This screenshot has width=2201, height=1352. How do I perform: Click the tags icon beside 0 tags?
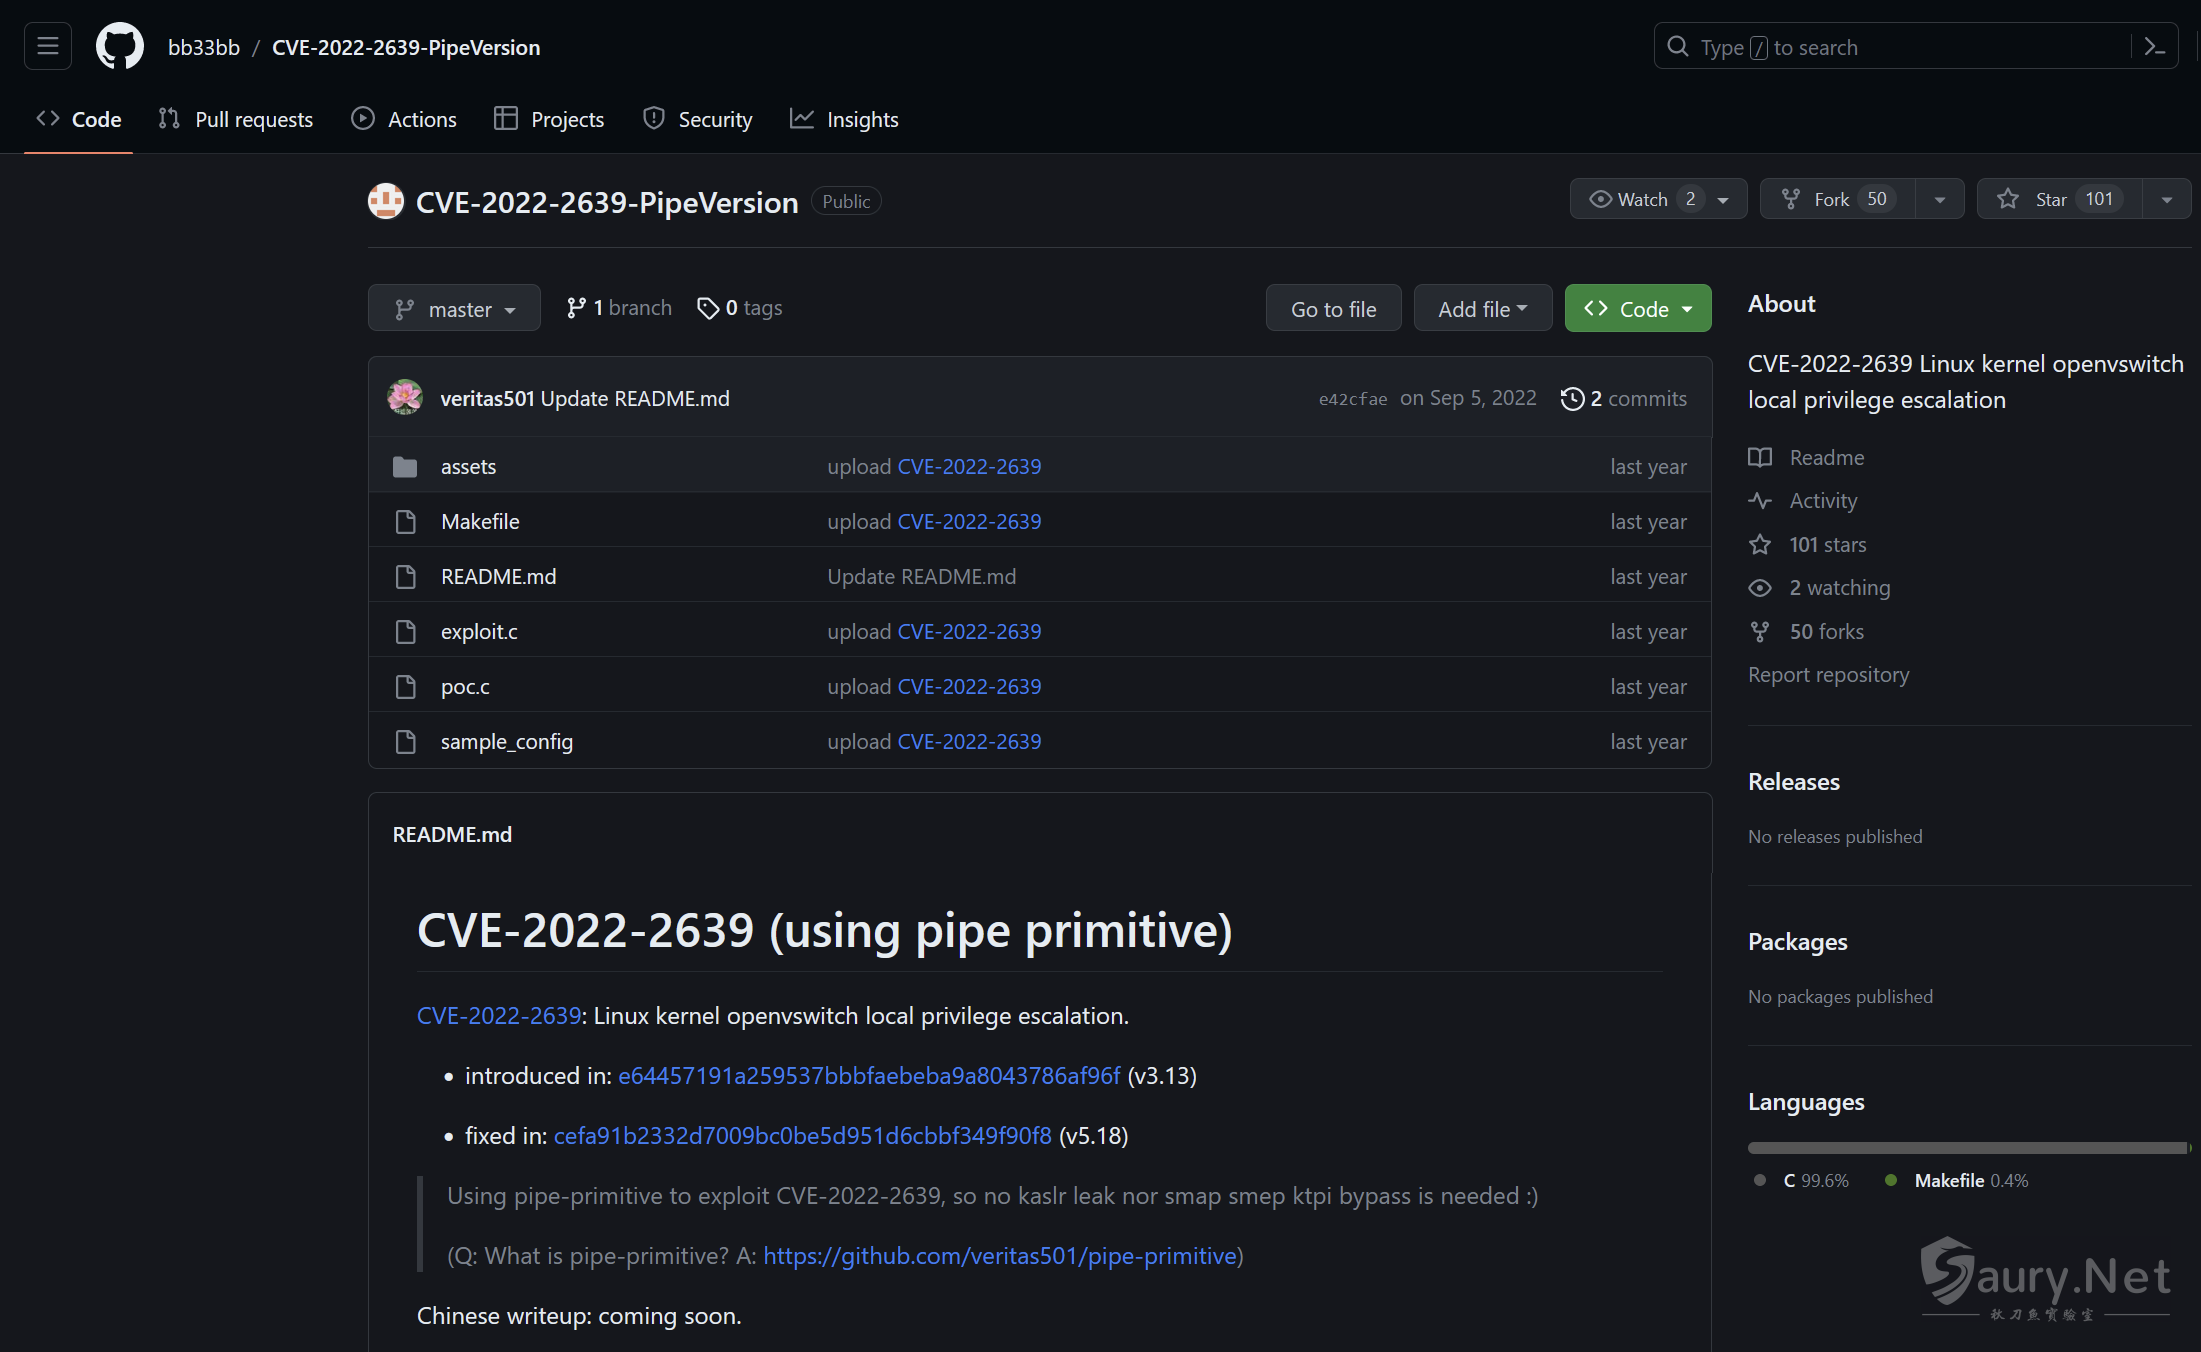pyautogui.click(x=709, y=307)
